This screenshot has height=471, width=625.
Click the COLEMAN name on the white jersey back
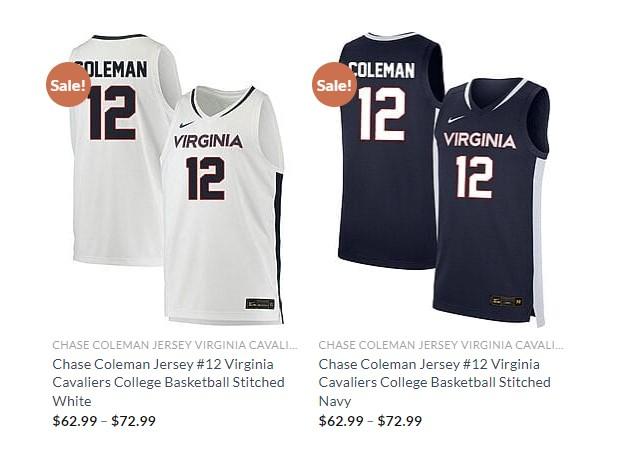coord(111,69)
